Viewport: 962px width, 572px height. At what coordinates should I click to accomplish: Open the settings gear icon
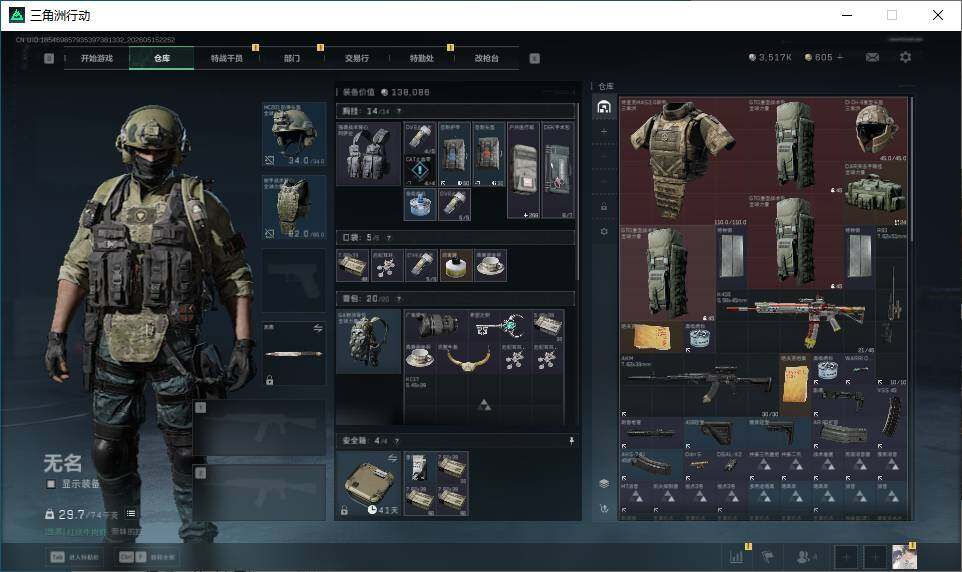(905, 57)
